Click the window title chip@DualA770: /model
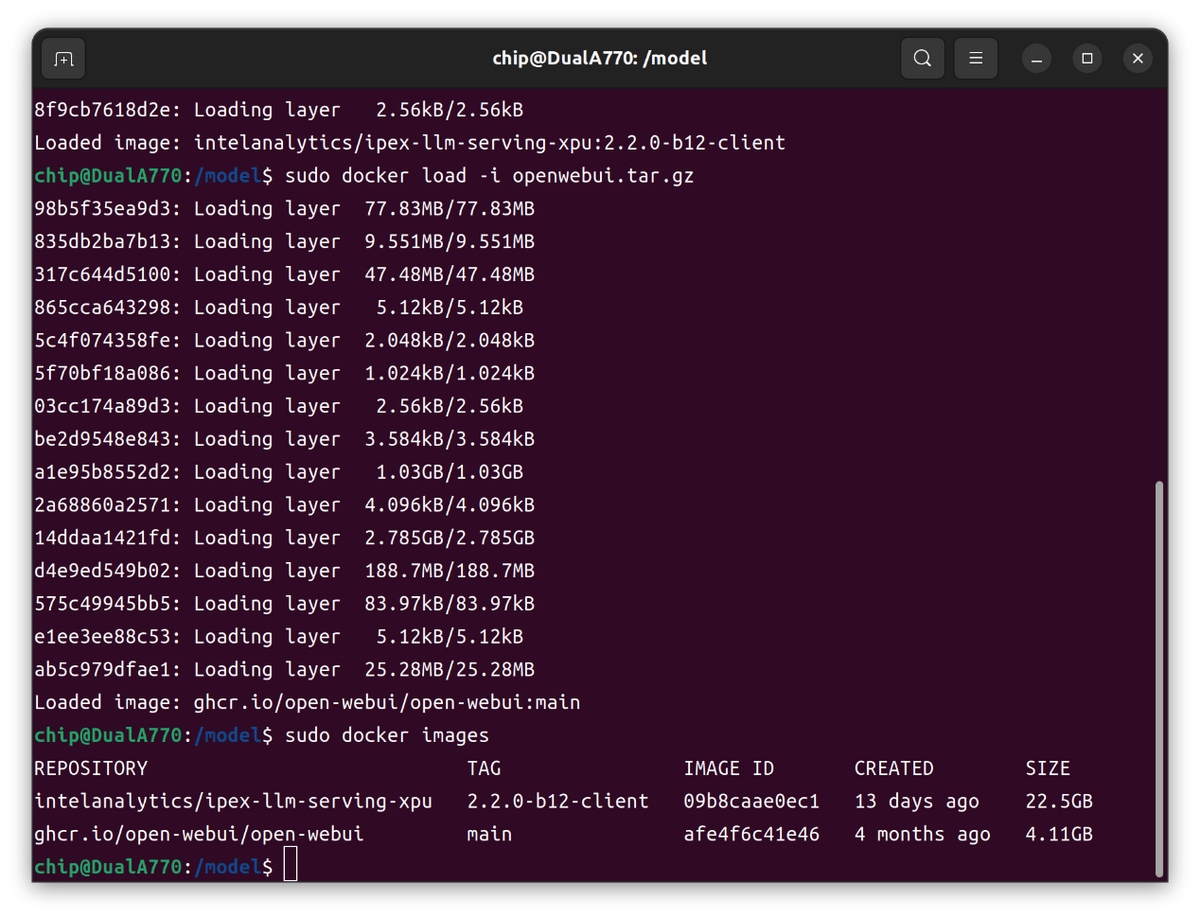The image size is (1200, 918). pos(600,58)
